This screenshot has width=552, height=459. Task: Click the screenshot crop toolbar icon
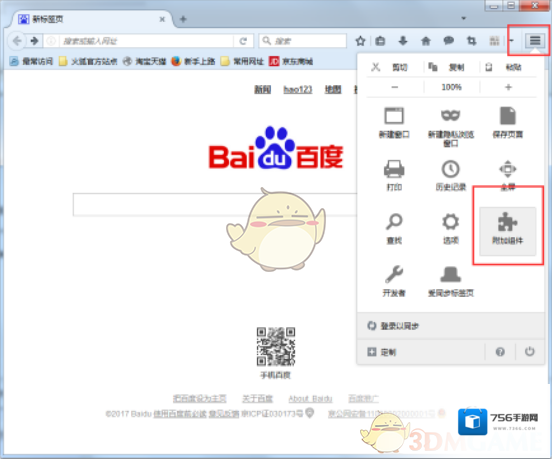tap(471, 41)
